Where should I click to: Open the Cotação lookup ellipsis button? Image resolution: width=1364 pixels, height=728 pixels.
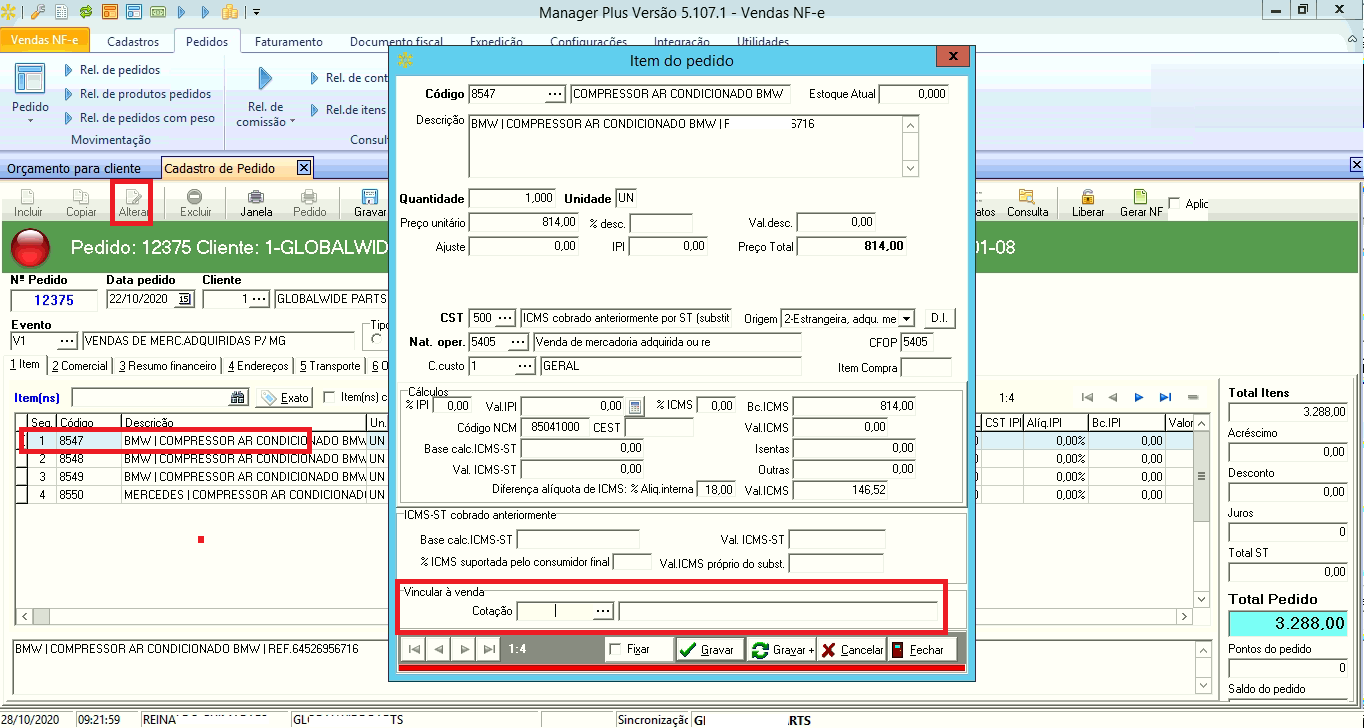click(602, 611)
